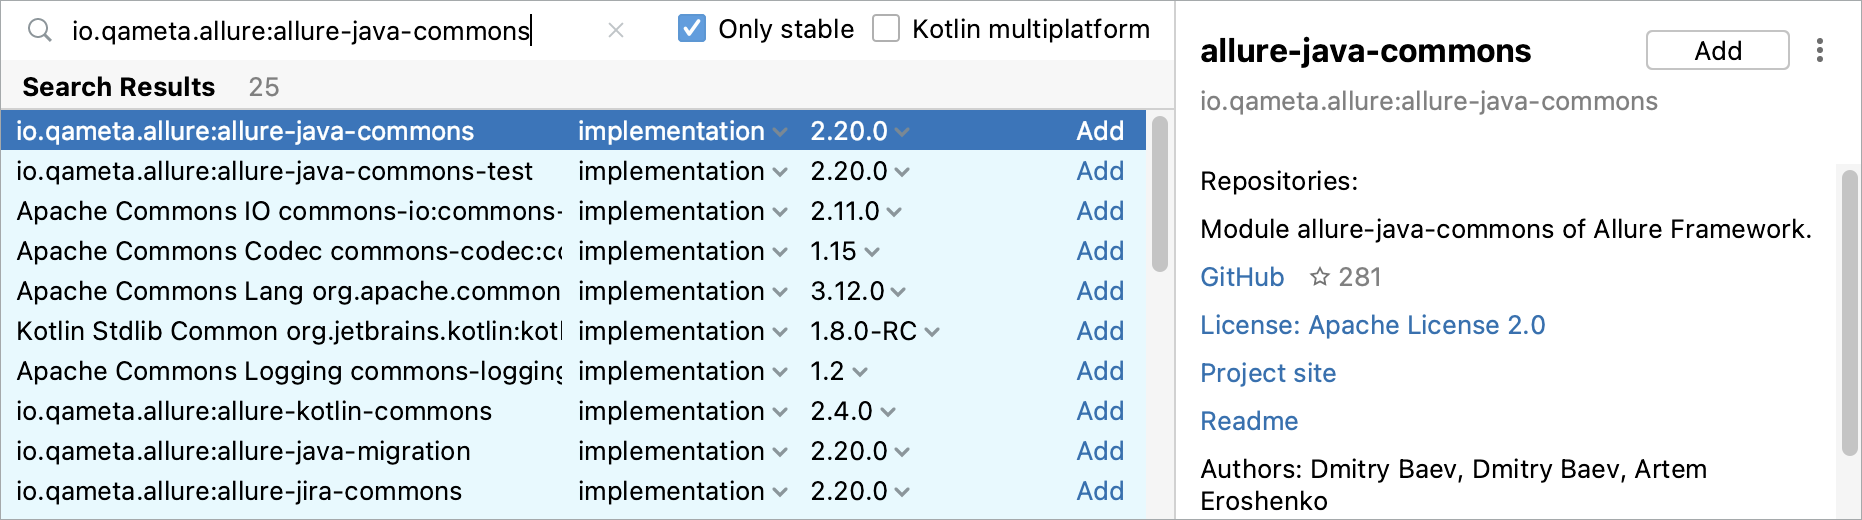Image resolution: width=1862 pixels, height=520 pixels.
Task: Add selected io.qameta.allure:allure-java-commons from list
Action: pyautogui.click(x=1100, y=131)
